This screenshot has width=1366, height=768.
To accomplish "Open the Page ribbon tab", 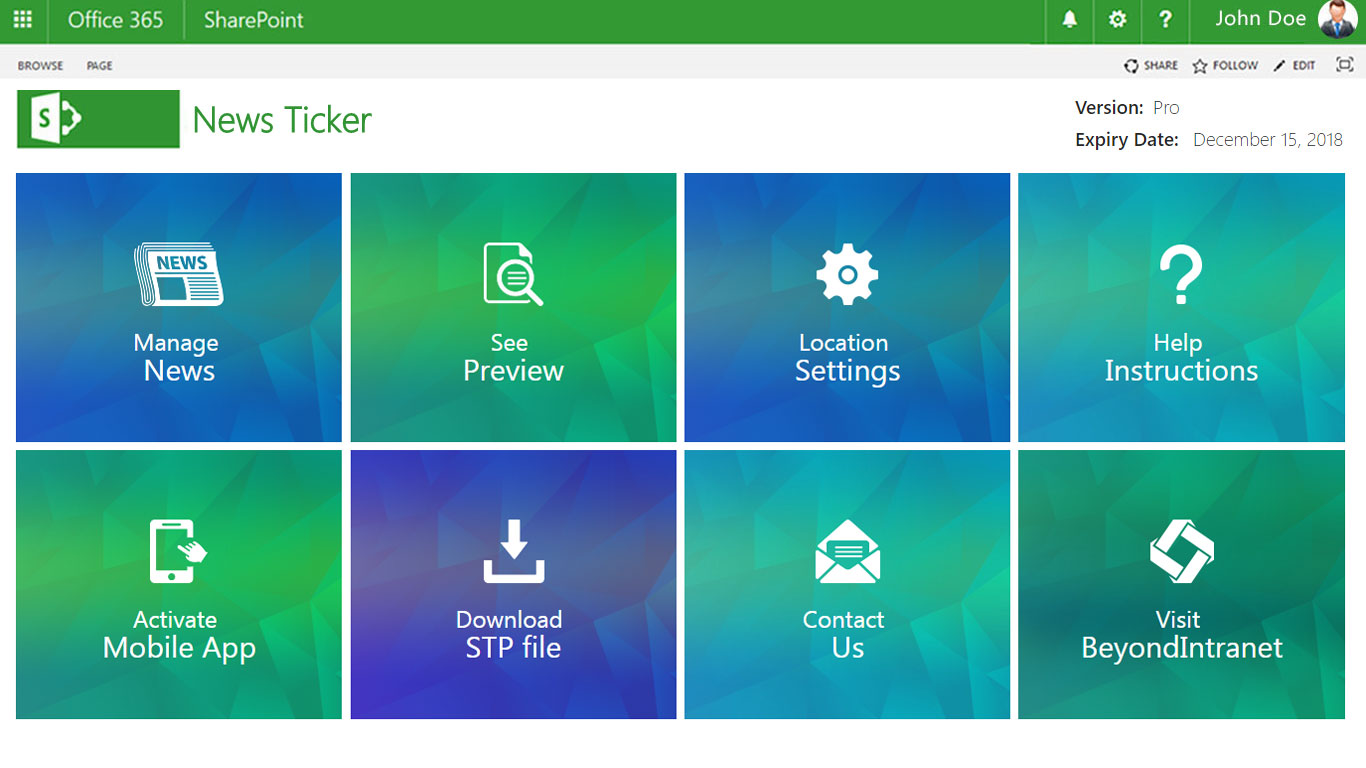I will 99,66.
